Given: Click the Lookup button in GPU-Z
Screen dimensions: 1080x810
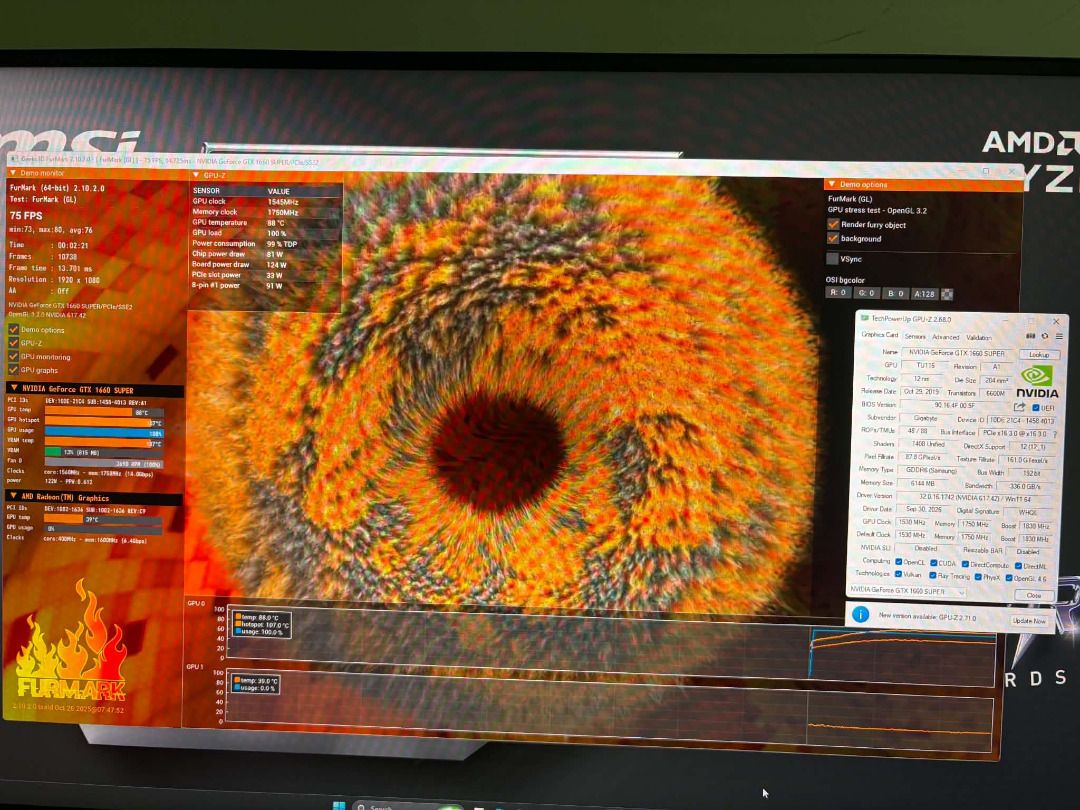Looking at the screenshot, I should tap(1039, 354).
